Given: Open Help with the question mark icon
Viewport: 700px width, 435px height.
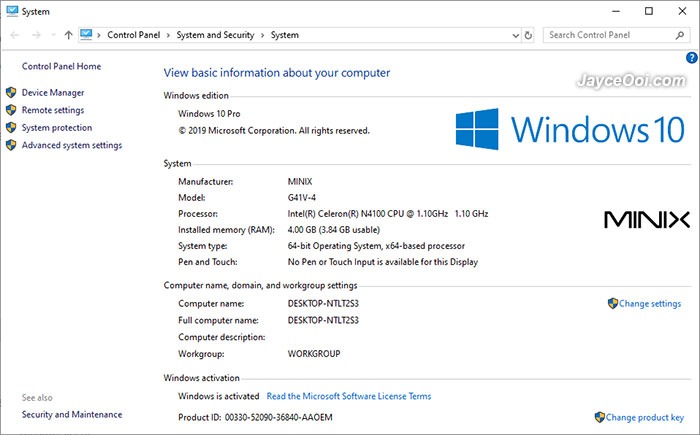Looking at the screenshot, I should point(692,57).
